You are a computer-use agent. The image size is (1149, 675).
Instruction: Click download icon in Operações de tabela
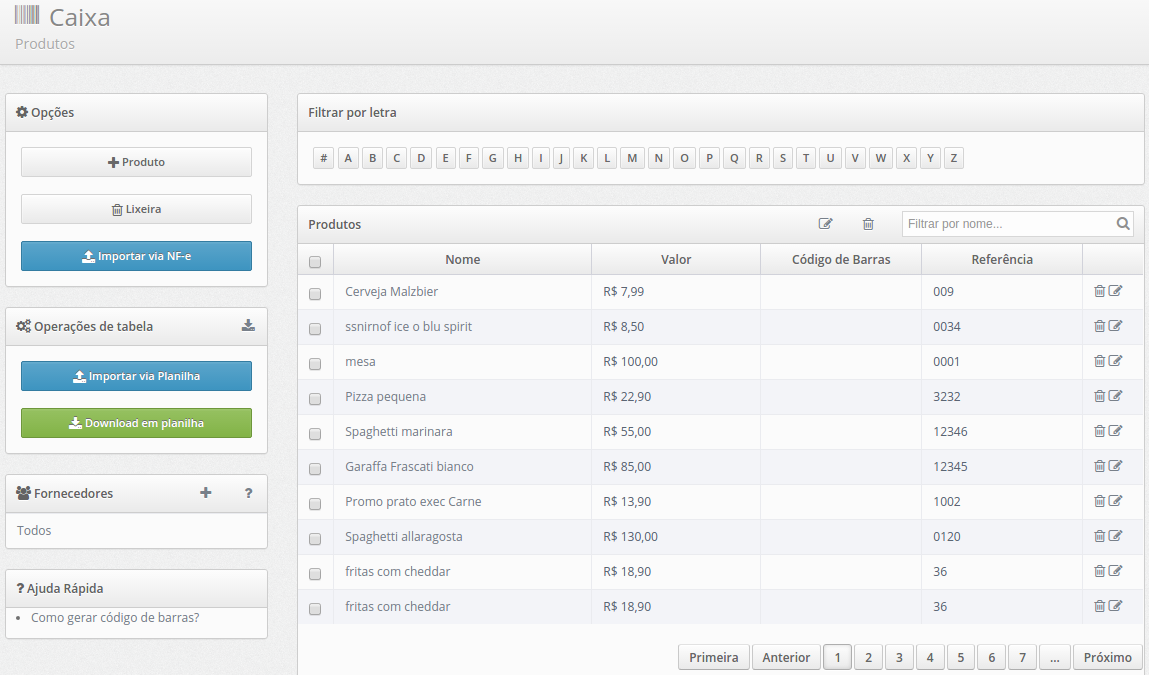(248, 325)
